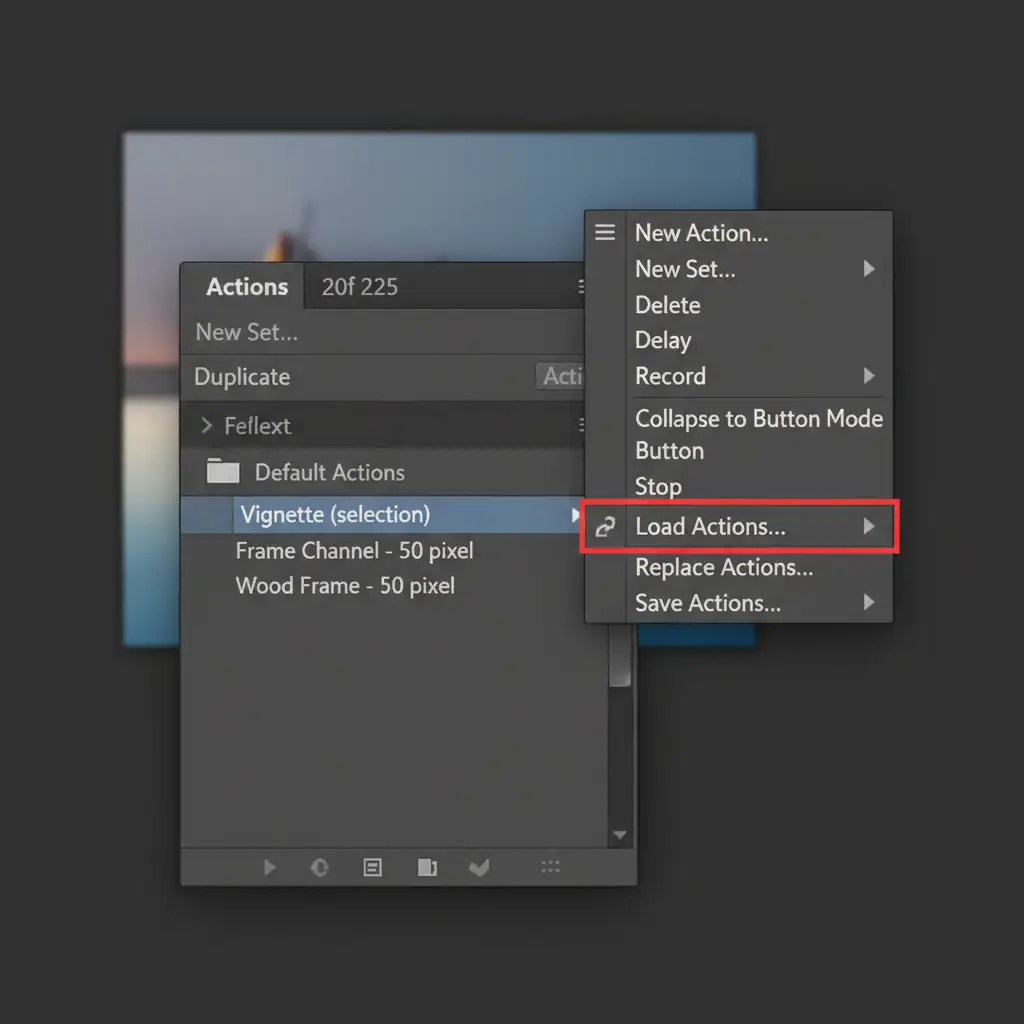Switch to the Actions tab
This screenshot has height=1024, width=1024.
(x=247, y=287)
